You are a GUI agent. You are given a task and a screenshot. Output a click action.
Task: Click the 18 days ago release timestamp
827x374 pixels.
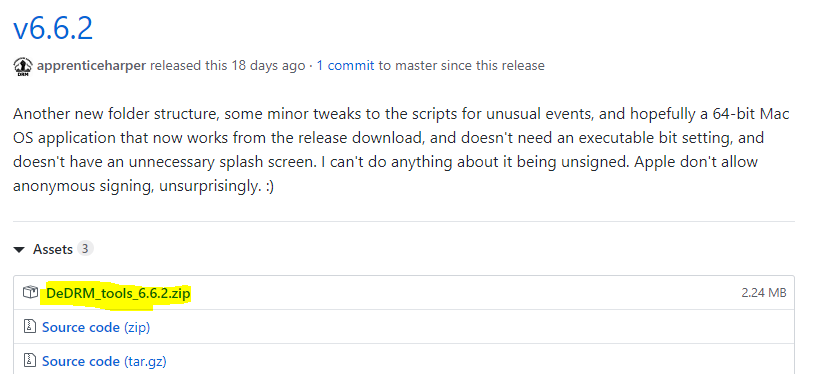click(267, 66)
